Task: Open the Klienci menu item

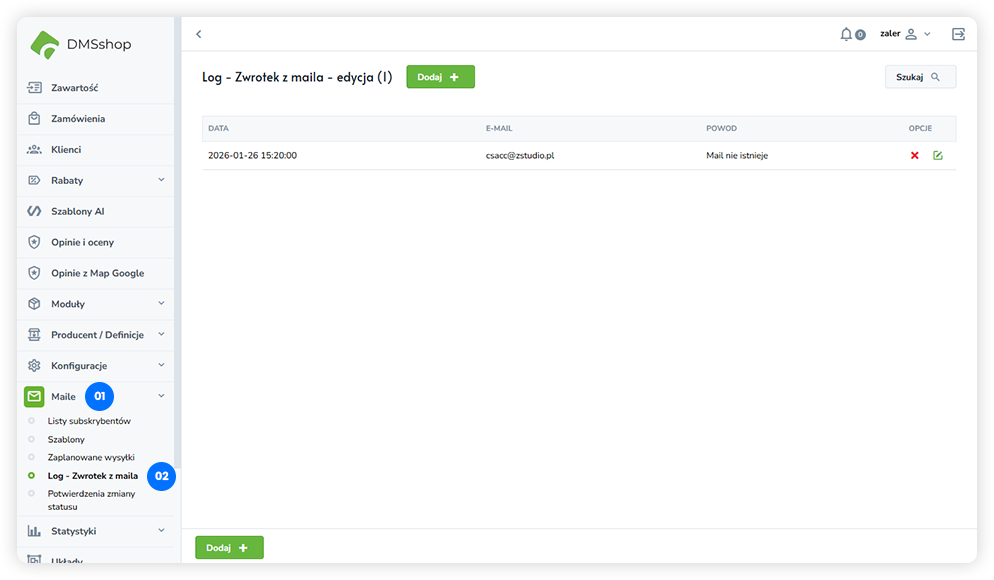Action: point(66,150)
